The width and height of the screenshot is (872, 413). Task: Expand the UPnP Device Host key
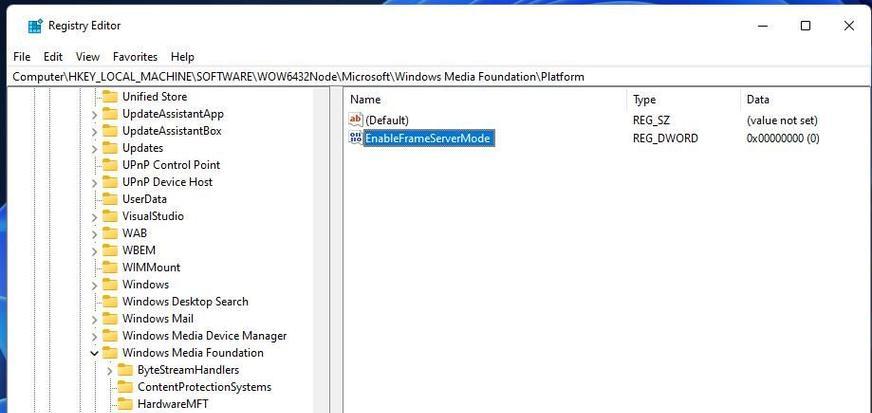[95, 183]
